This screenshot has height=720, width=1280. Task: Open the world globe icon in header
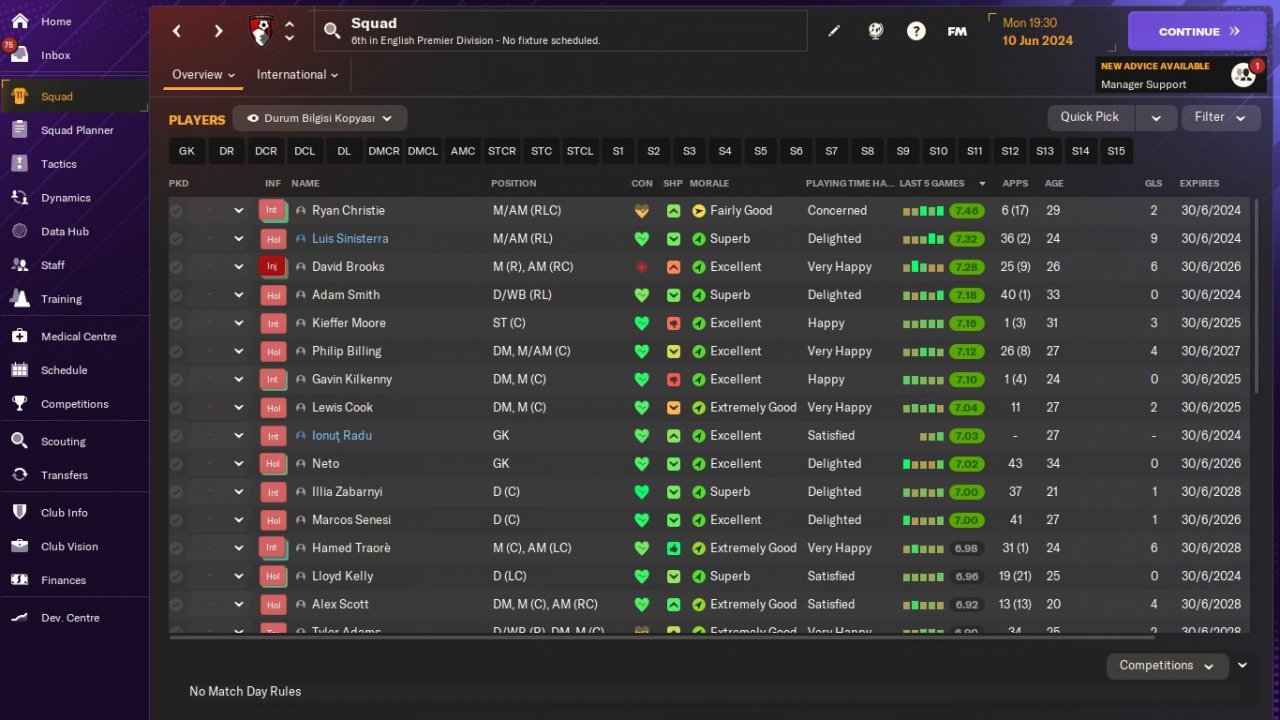click(876, 31)
